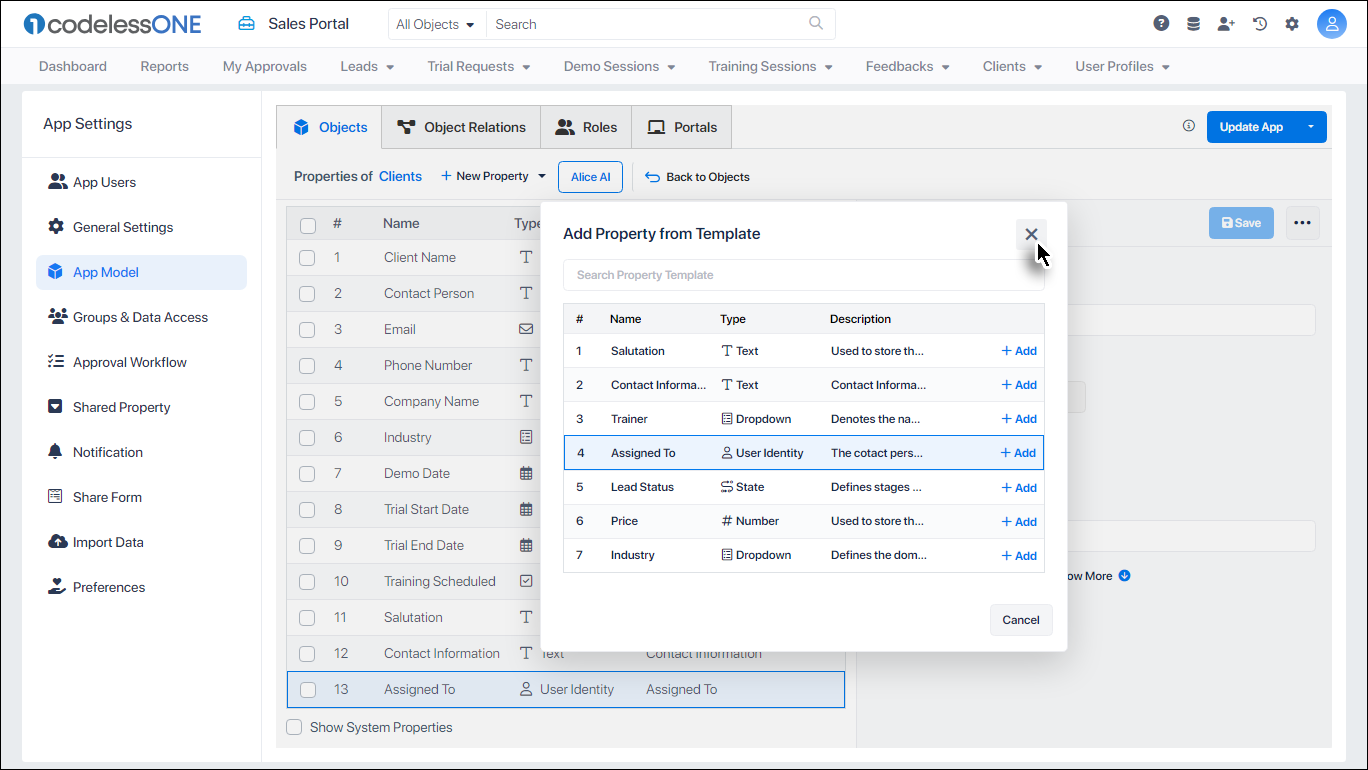
Task: Click the Search Property Template field
Action: click(804, 275)
